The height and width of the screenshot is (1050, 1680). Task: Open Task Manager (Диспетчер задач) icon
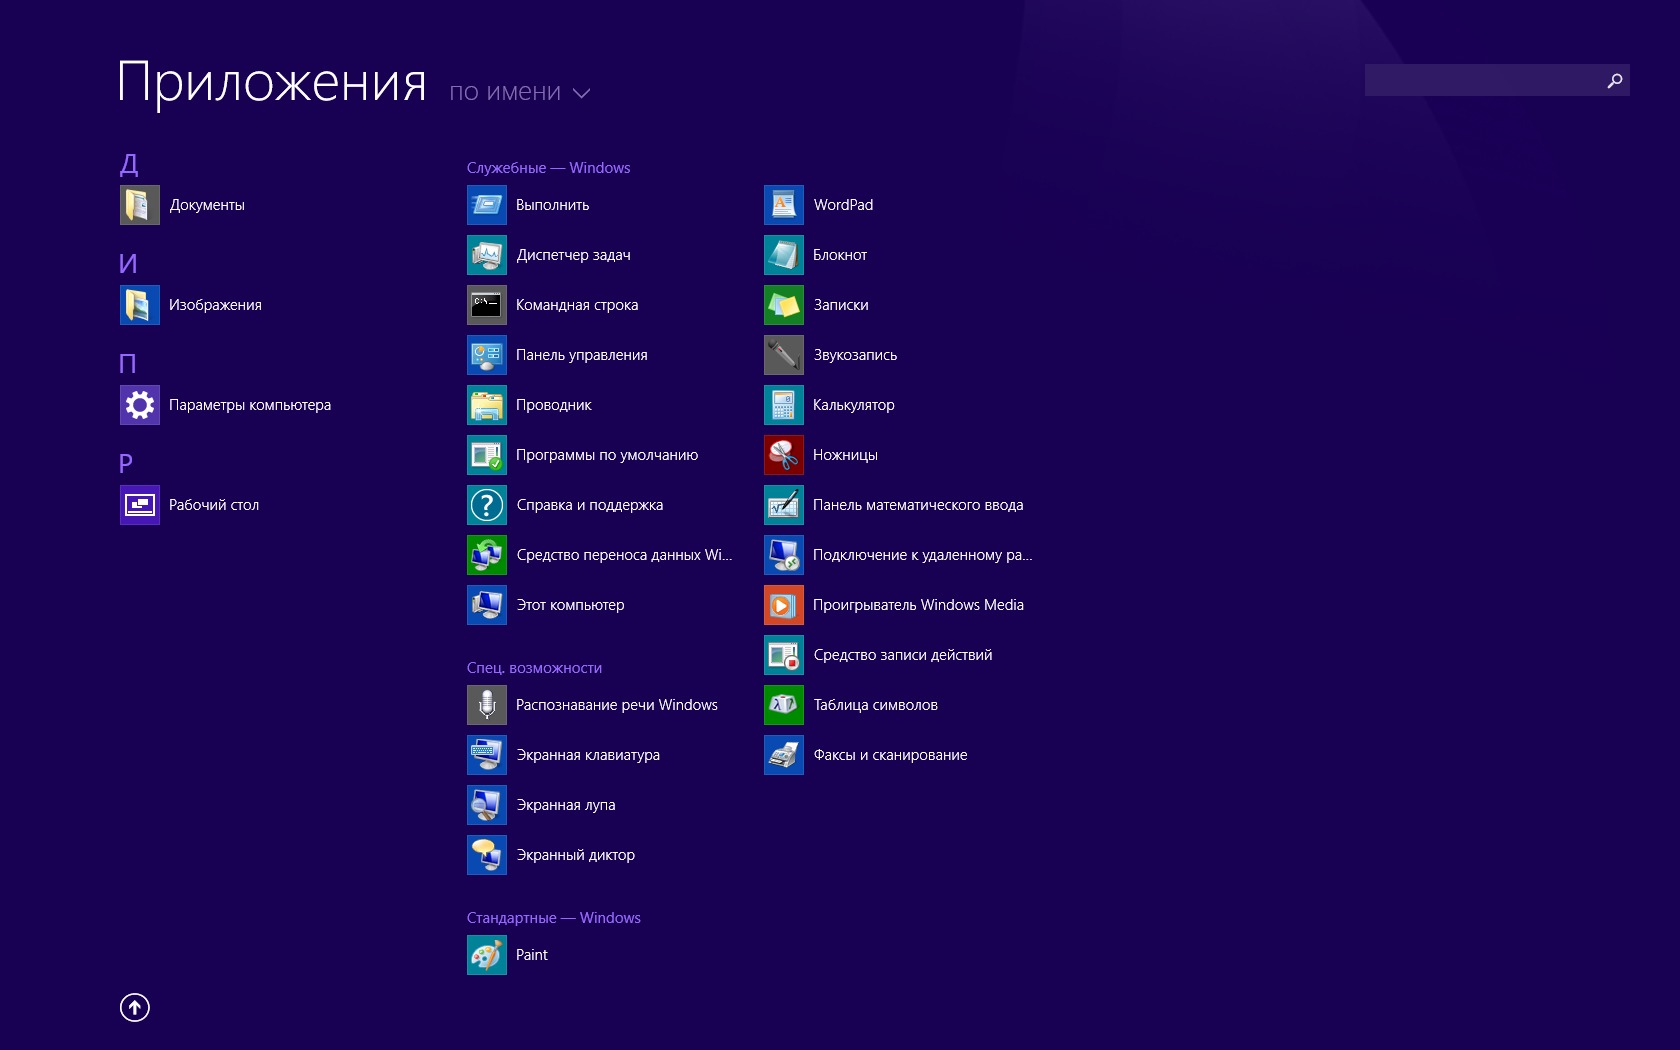pyautogui.click(x=486, y=255)
